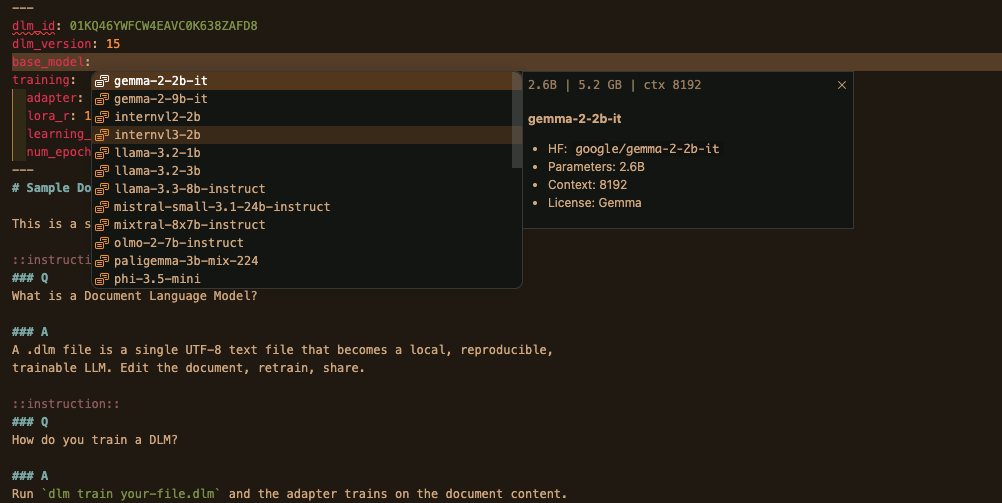Click the icon beside internvl2-2b suggestion

click(x=102, y=117)
